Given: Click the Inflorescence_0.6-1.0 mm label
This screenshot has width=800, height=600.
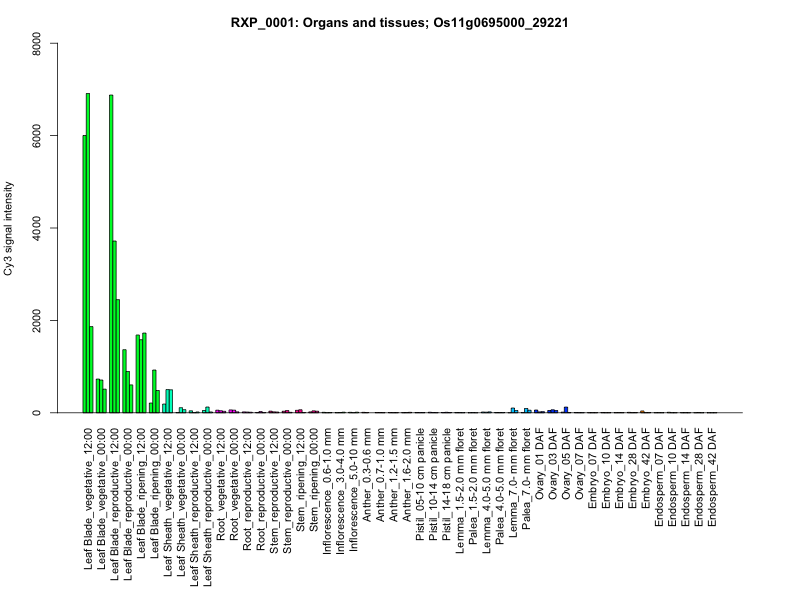Looking at the screenshot, I should point(327,491).
